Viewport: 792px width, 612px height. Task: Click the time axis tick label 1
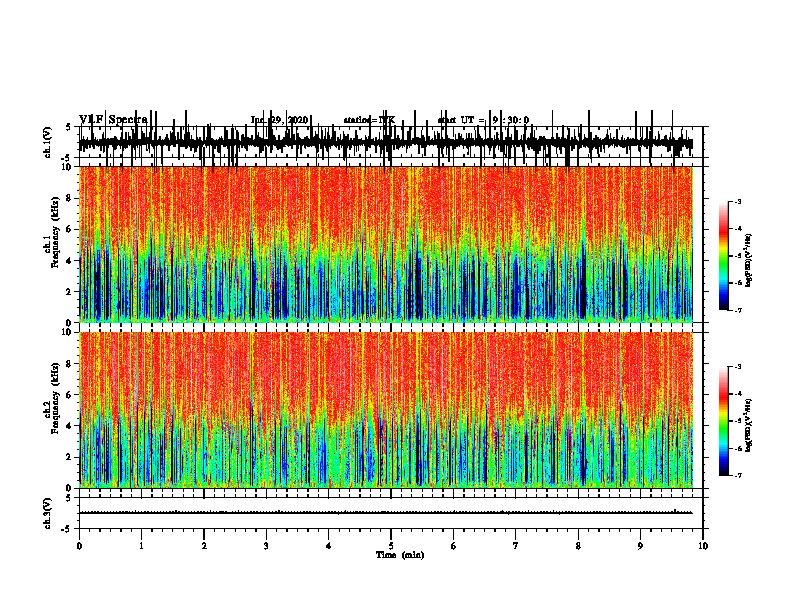pyautogui.click(x=141, y=546)
